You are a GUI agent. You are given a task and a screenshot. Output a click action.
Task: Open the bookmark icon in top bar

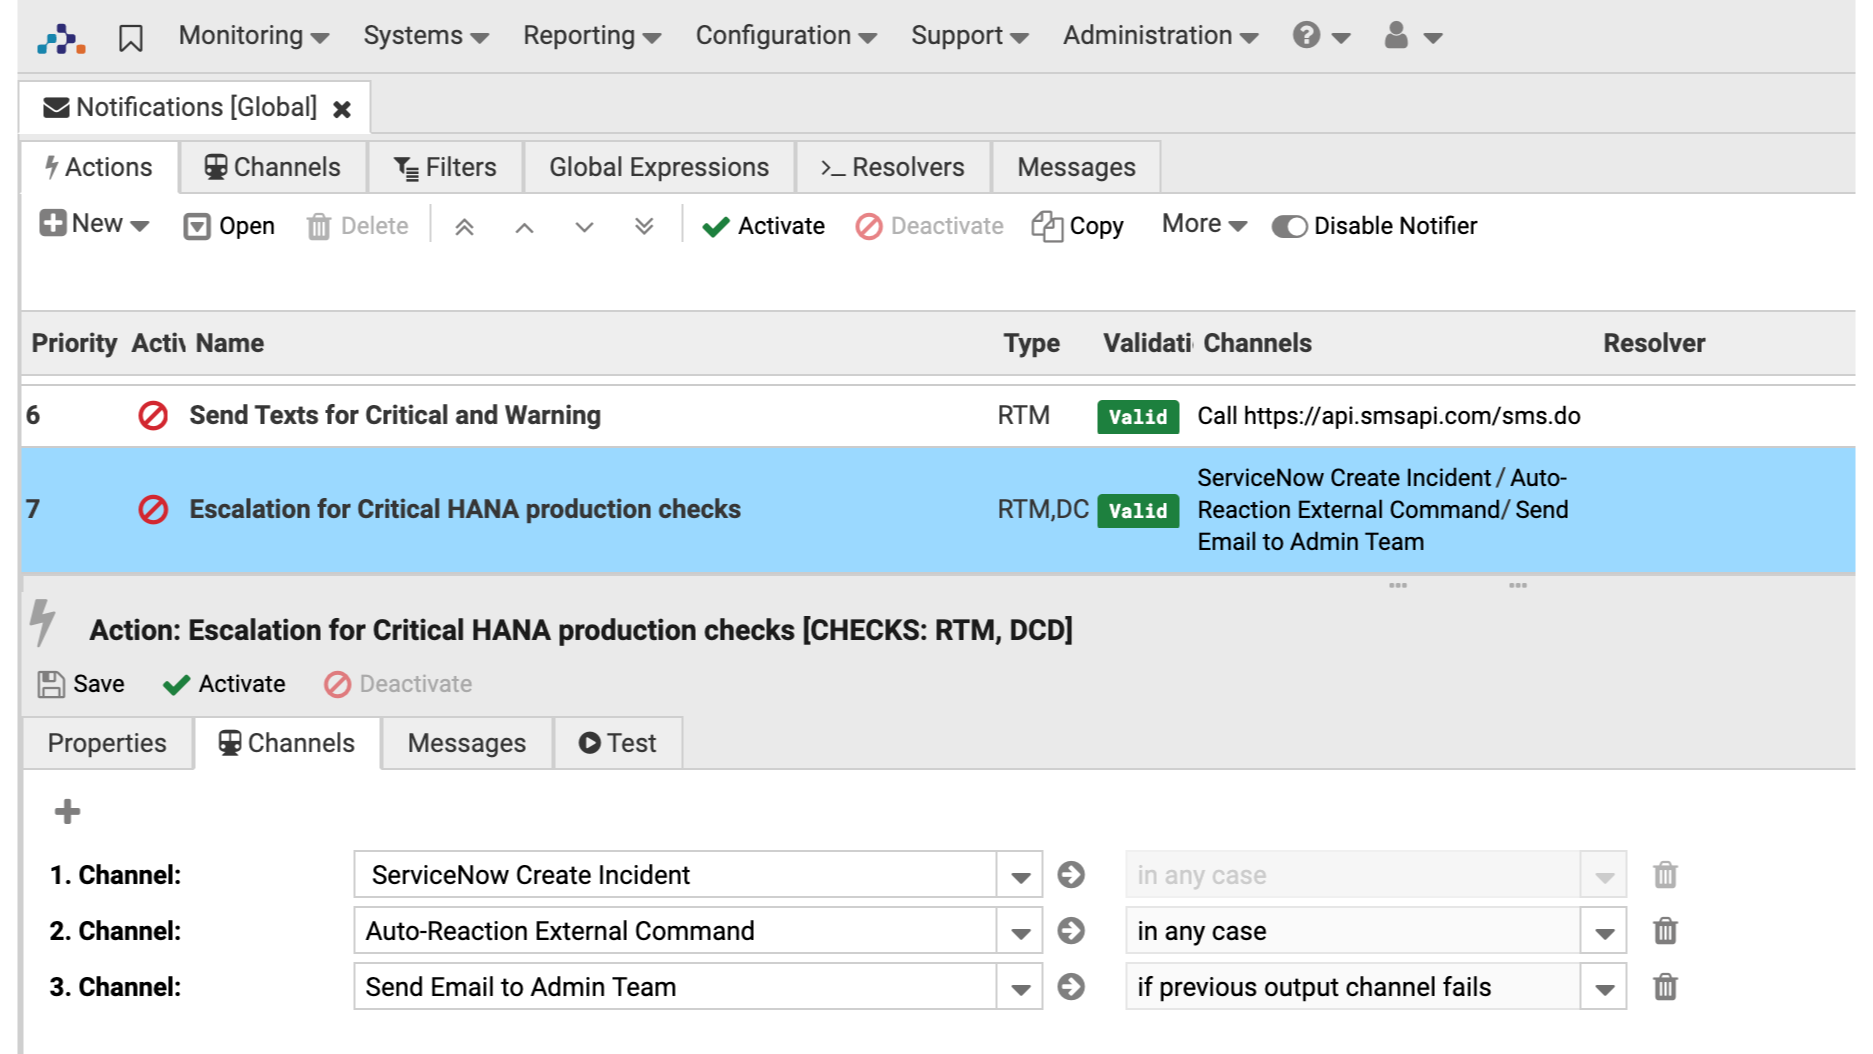pos(131,38)
